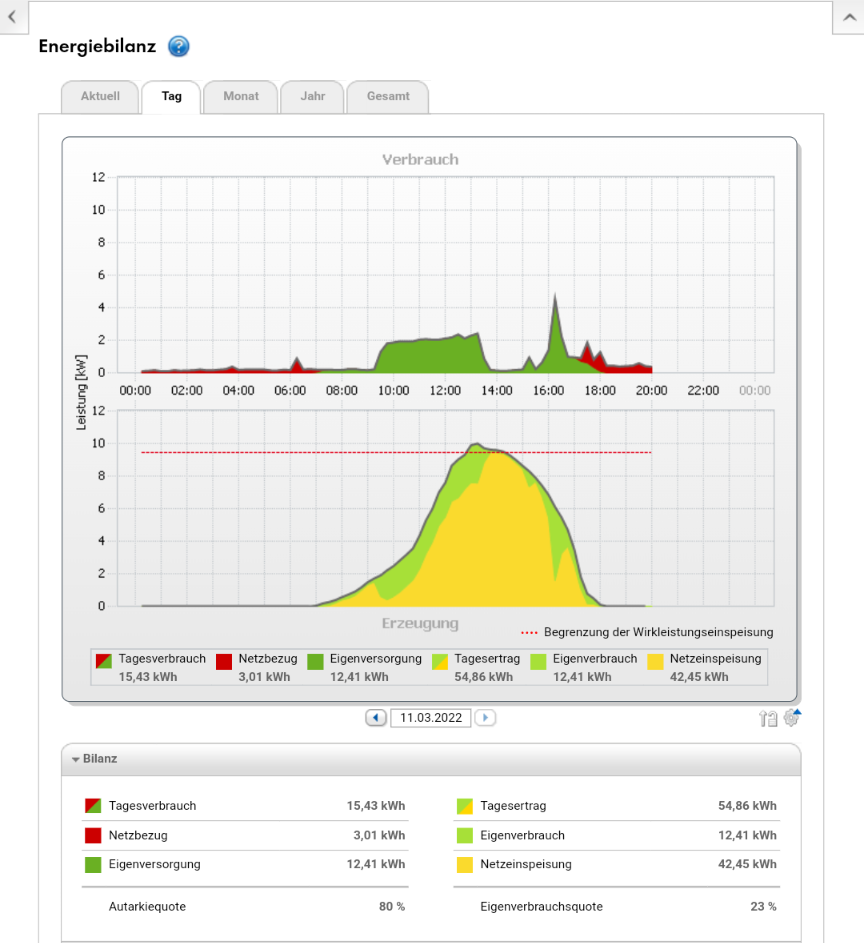Click the production peak in Erzeugung chart
864x943 pixels.
pos(477,444)
